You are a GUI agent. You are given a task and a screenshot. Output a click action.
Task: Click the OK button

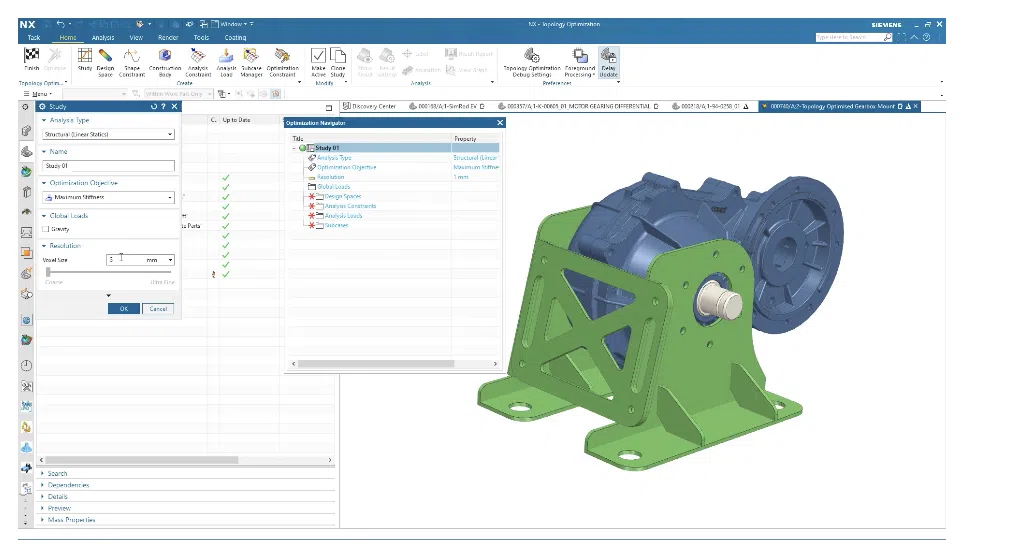pyautogui.click(x=124, y=309)
